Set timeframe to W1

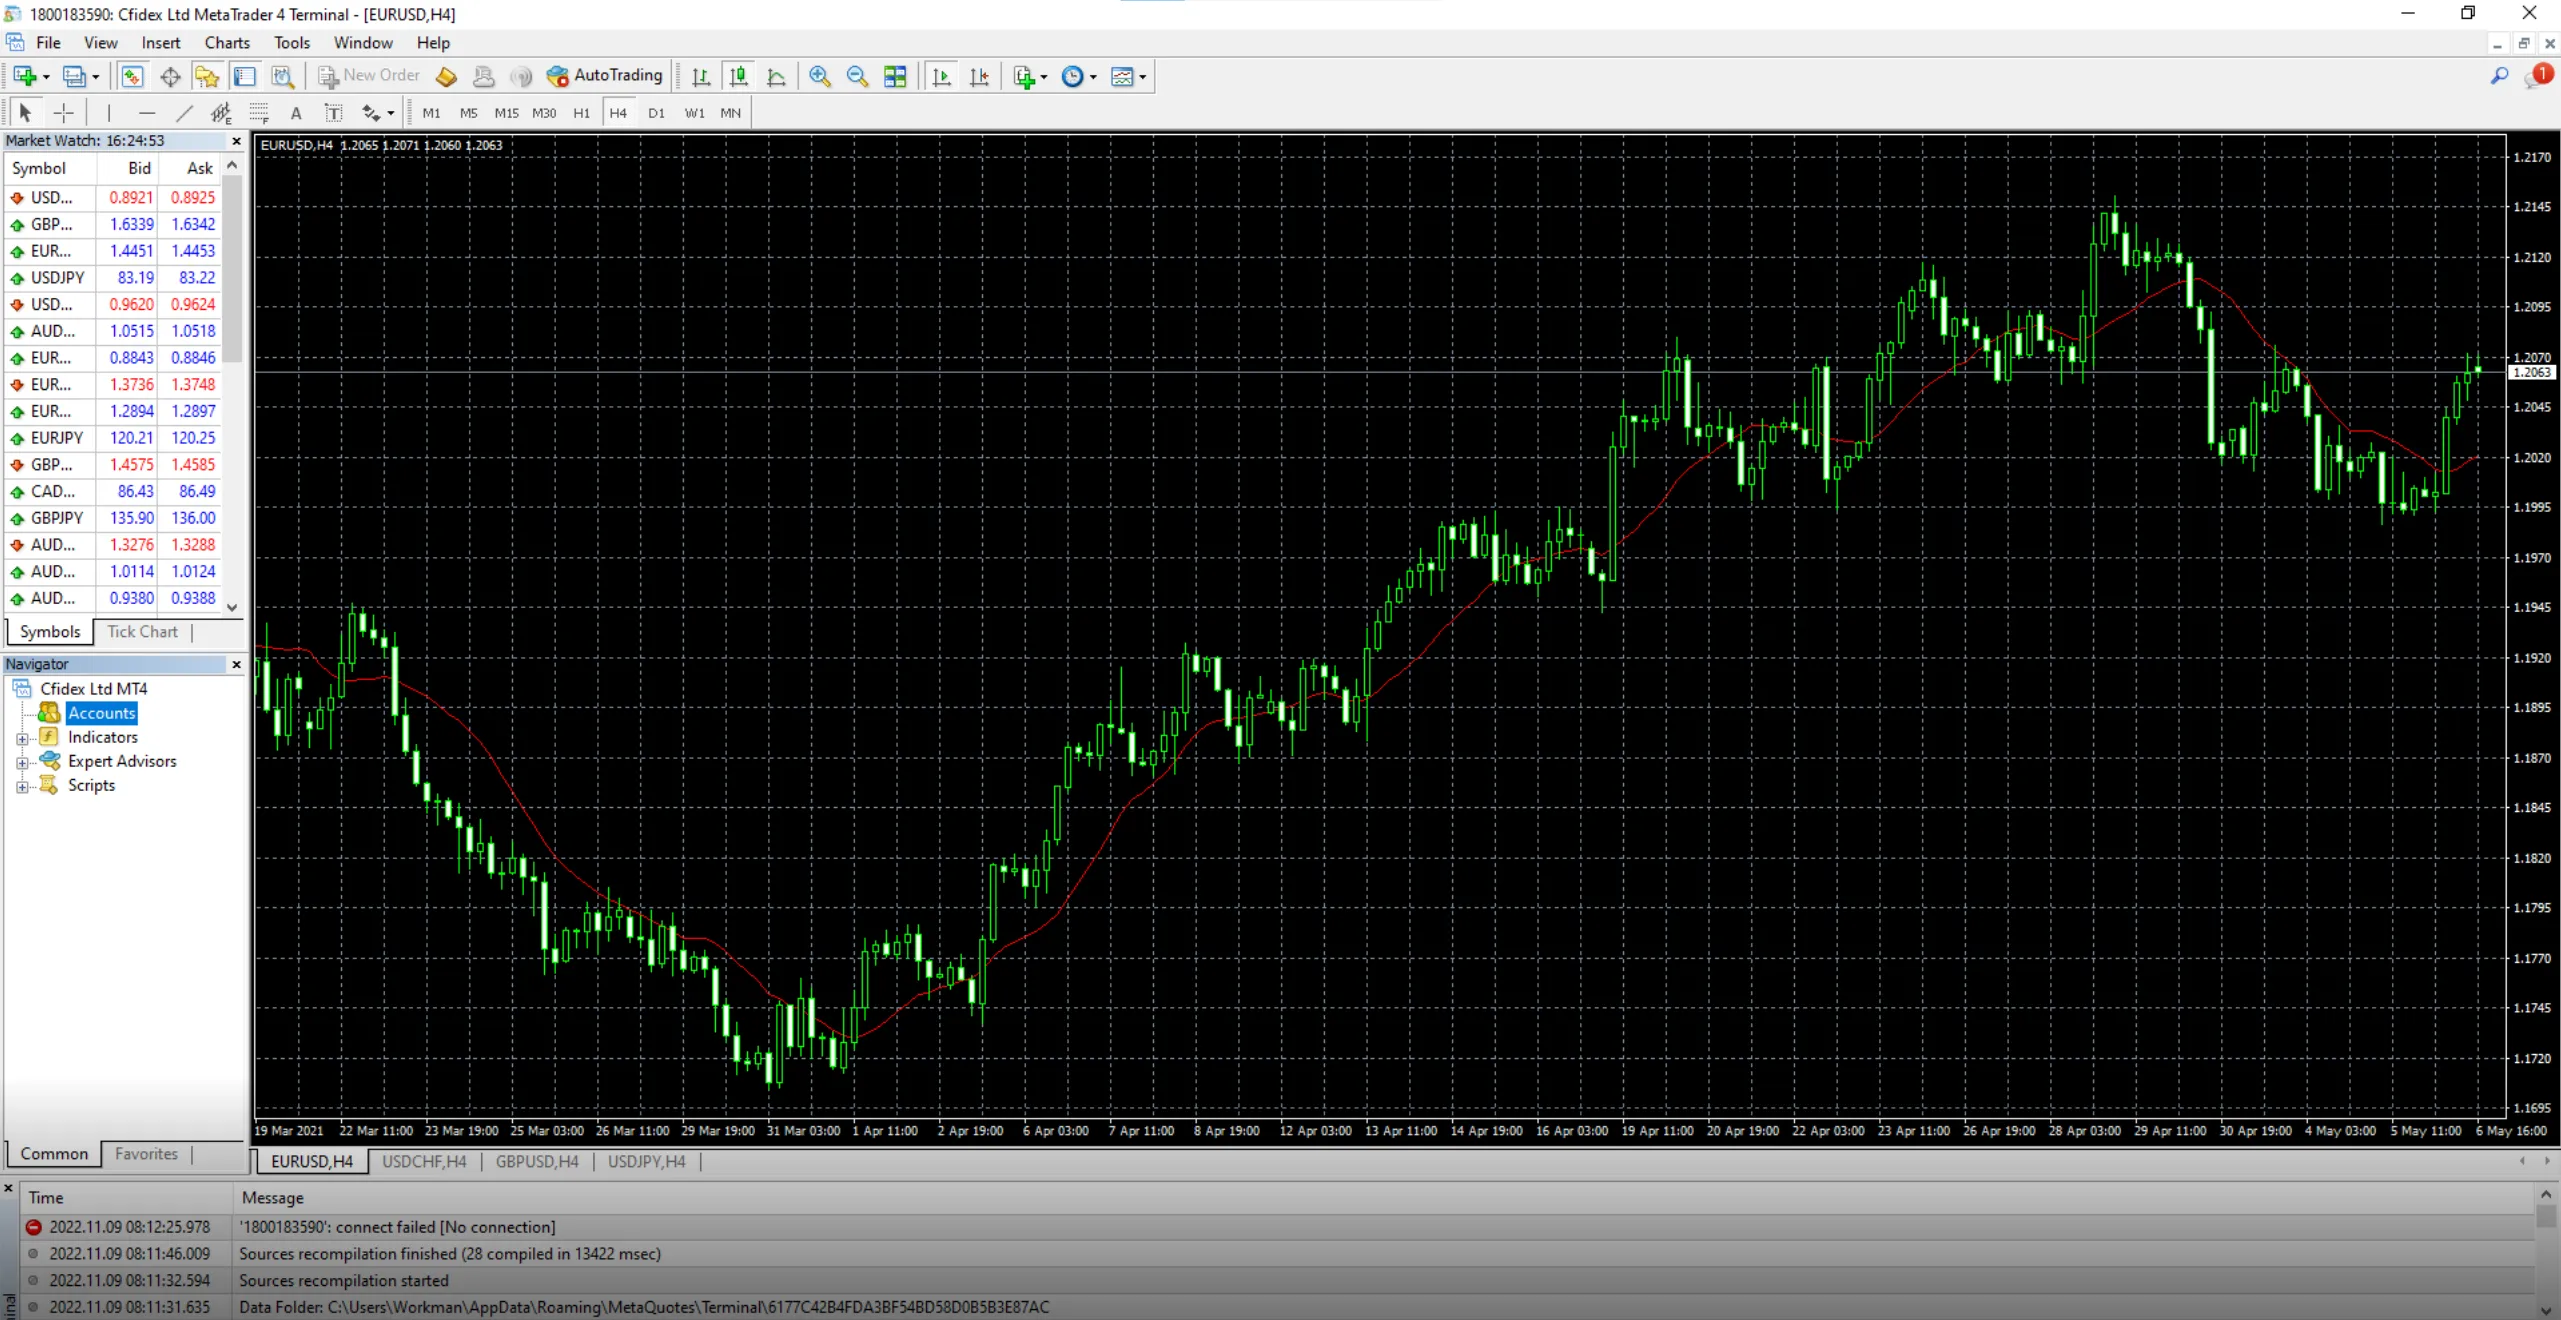(694, 113)
